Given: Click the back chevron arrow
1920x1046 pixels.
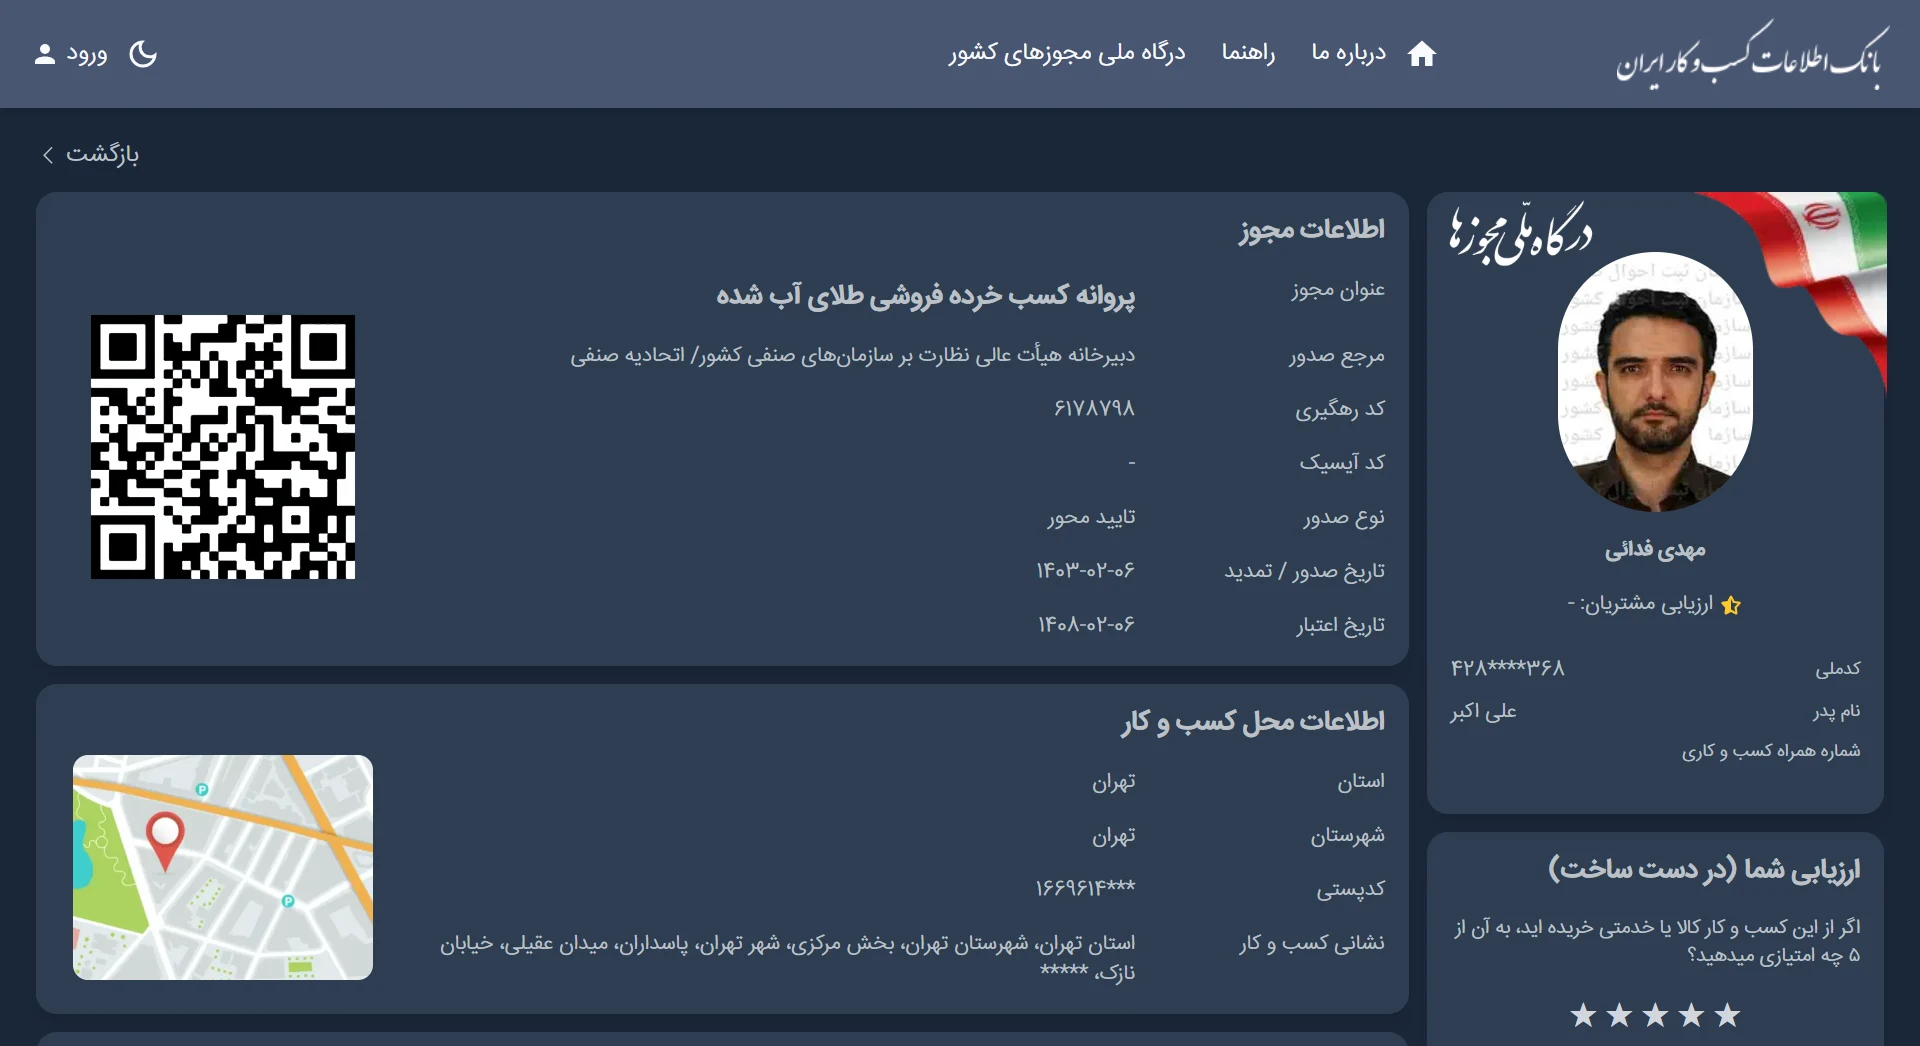Looking at the screenshot, I should pyautogui.click(x=48, y=155).
